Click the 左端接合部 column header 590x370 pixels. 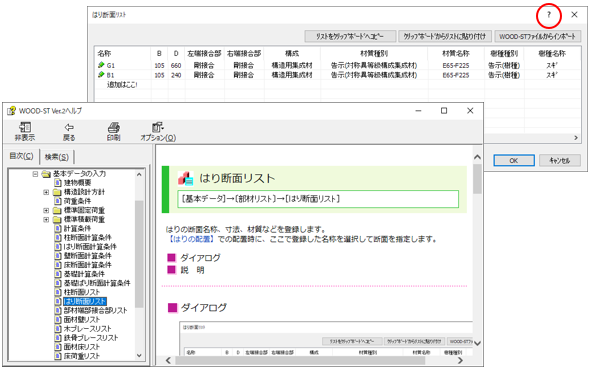(x=204, y=53)
